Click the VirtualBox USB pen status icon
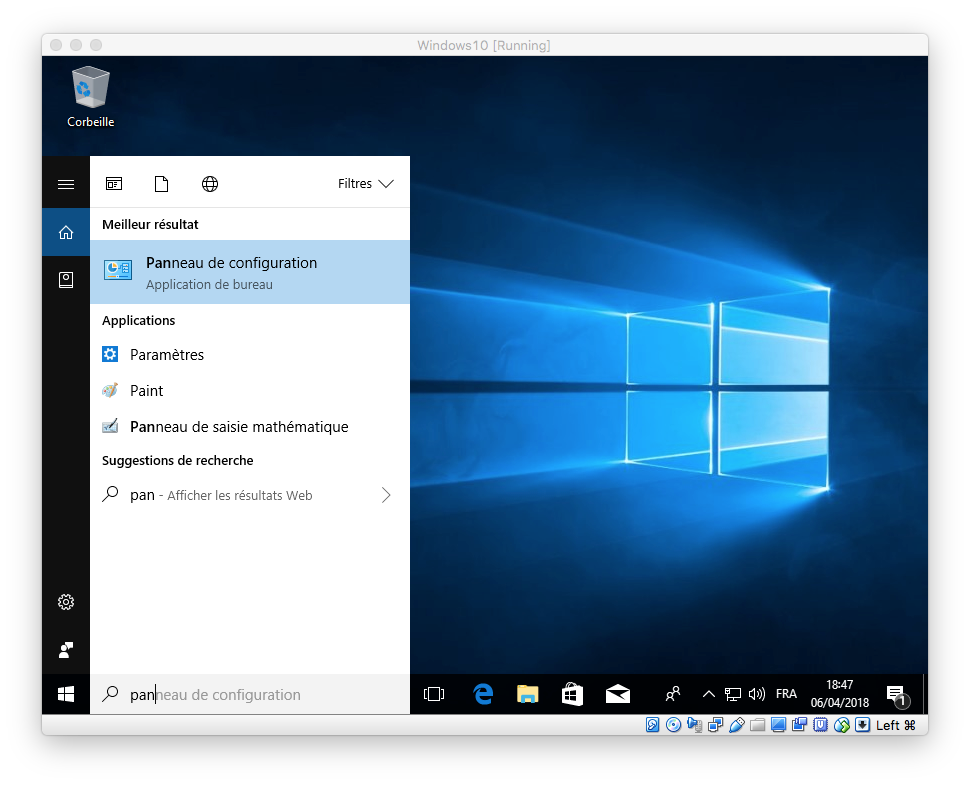970x785 pixels. click(x=737, y=725)
